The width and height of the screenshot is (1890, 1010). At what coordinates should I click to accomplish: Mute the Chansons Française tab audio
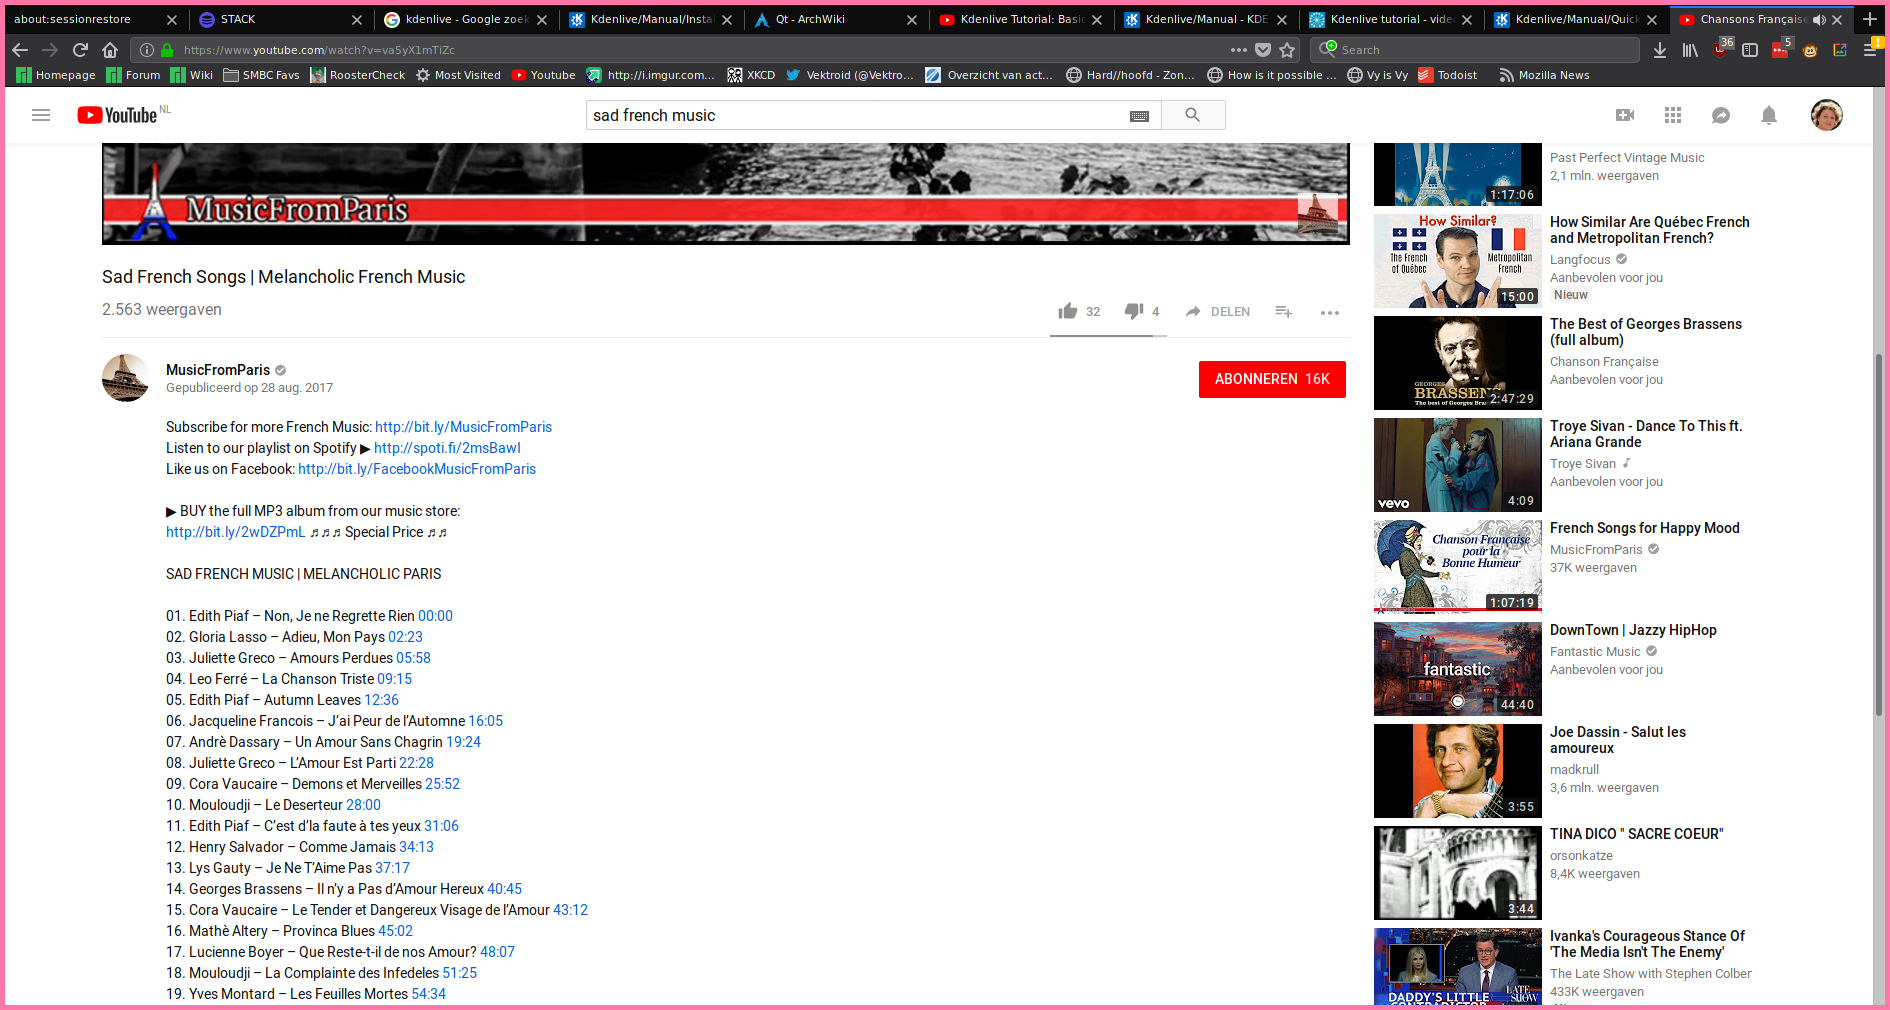[1819, 19]
